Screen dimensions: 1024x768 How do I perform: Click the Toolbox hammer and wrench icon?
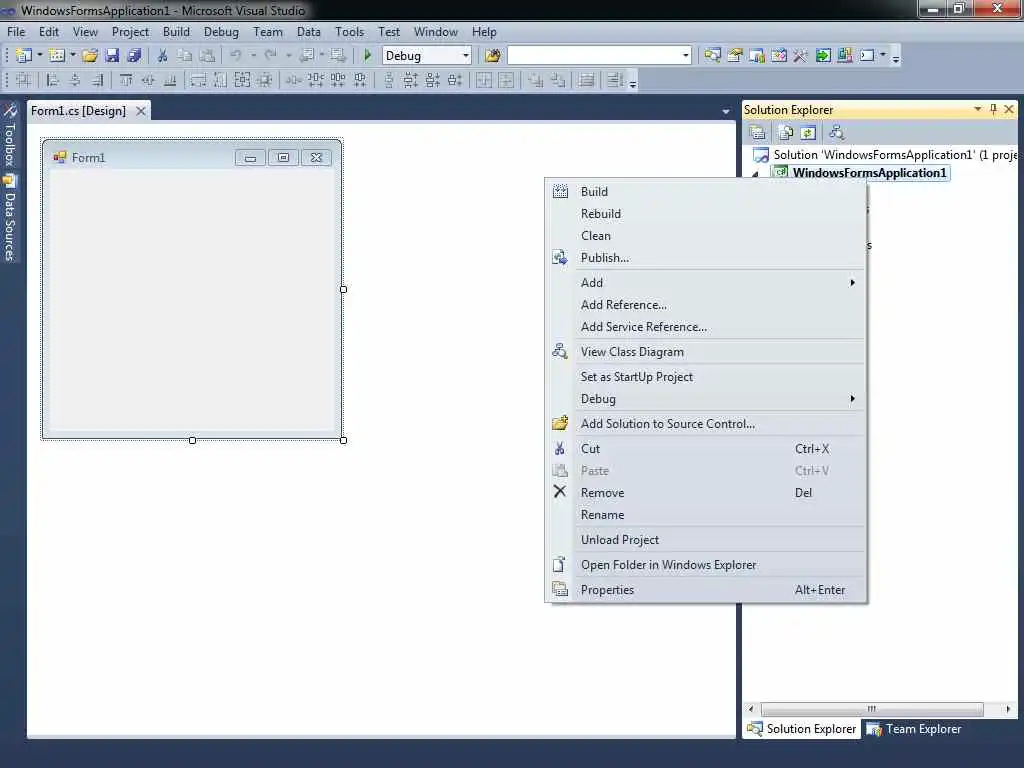(801, 56)
